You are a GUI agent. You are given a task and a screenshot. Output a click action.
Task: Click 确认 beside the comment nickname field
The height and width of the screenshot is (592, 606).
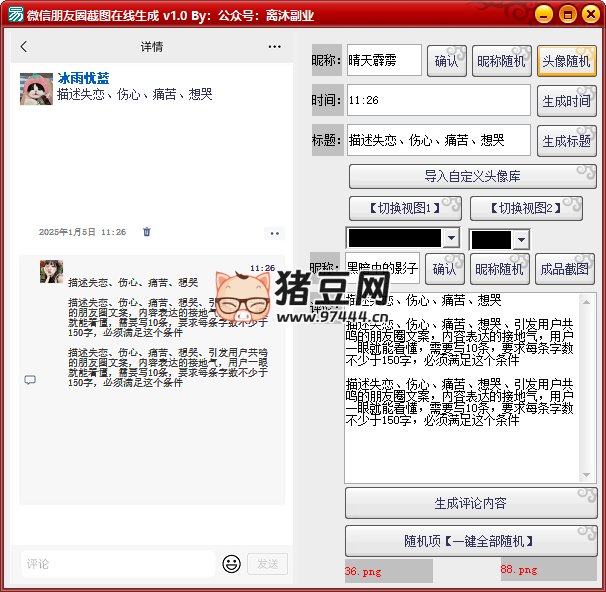coord(444,269)
